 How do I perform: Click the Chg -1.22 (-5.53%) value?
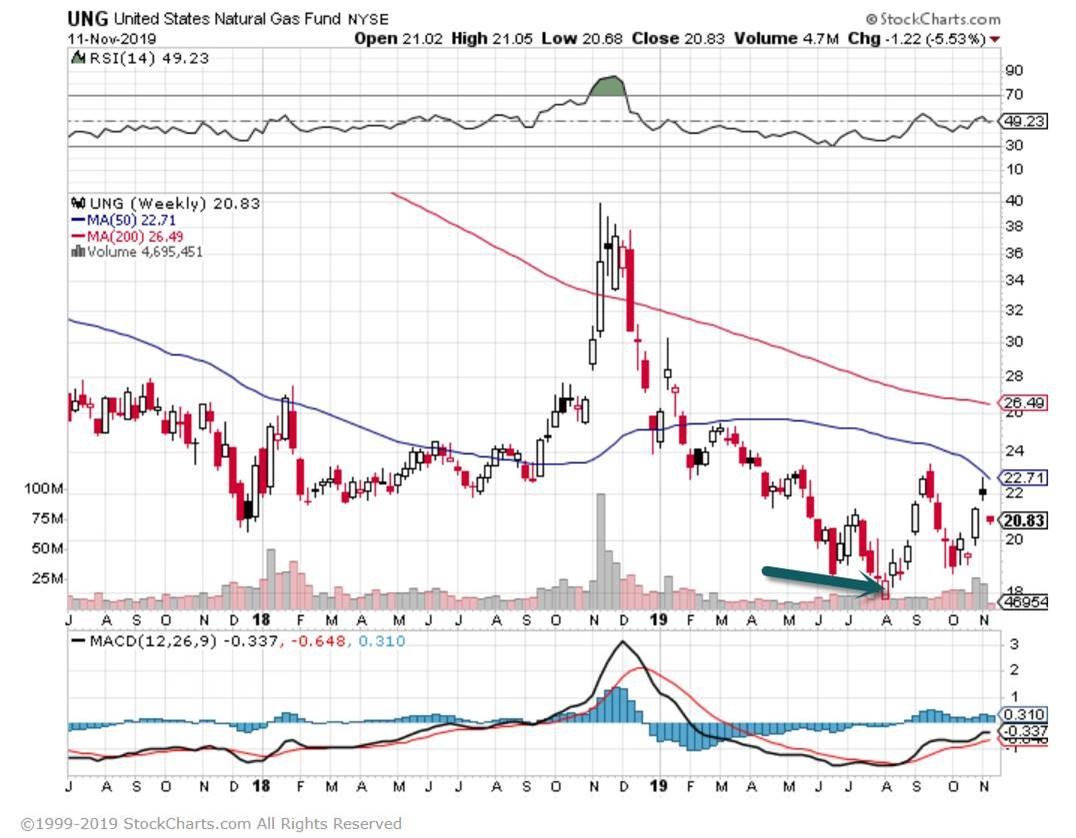click(x=917, y=38)
